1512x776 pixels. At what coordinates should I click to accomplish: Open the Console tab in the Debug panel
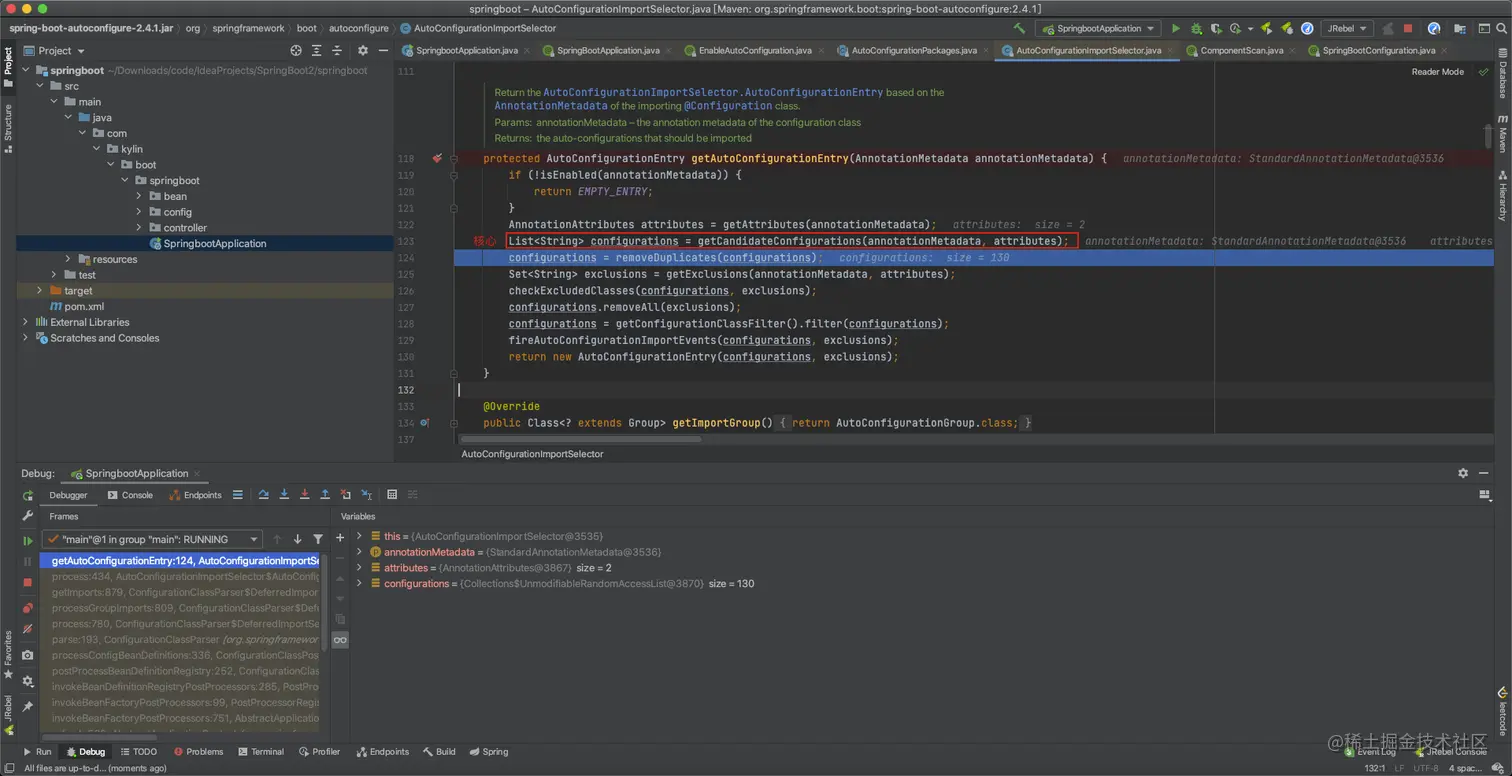(129, 495)
